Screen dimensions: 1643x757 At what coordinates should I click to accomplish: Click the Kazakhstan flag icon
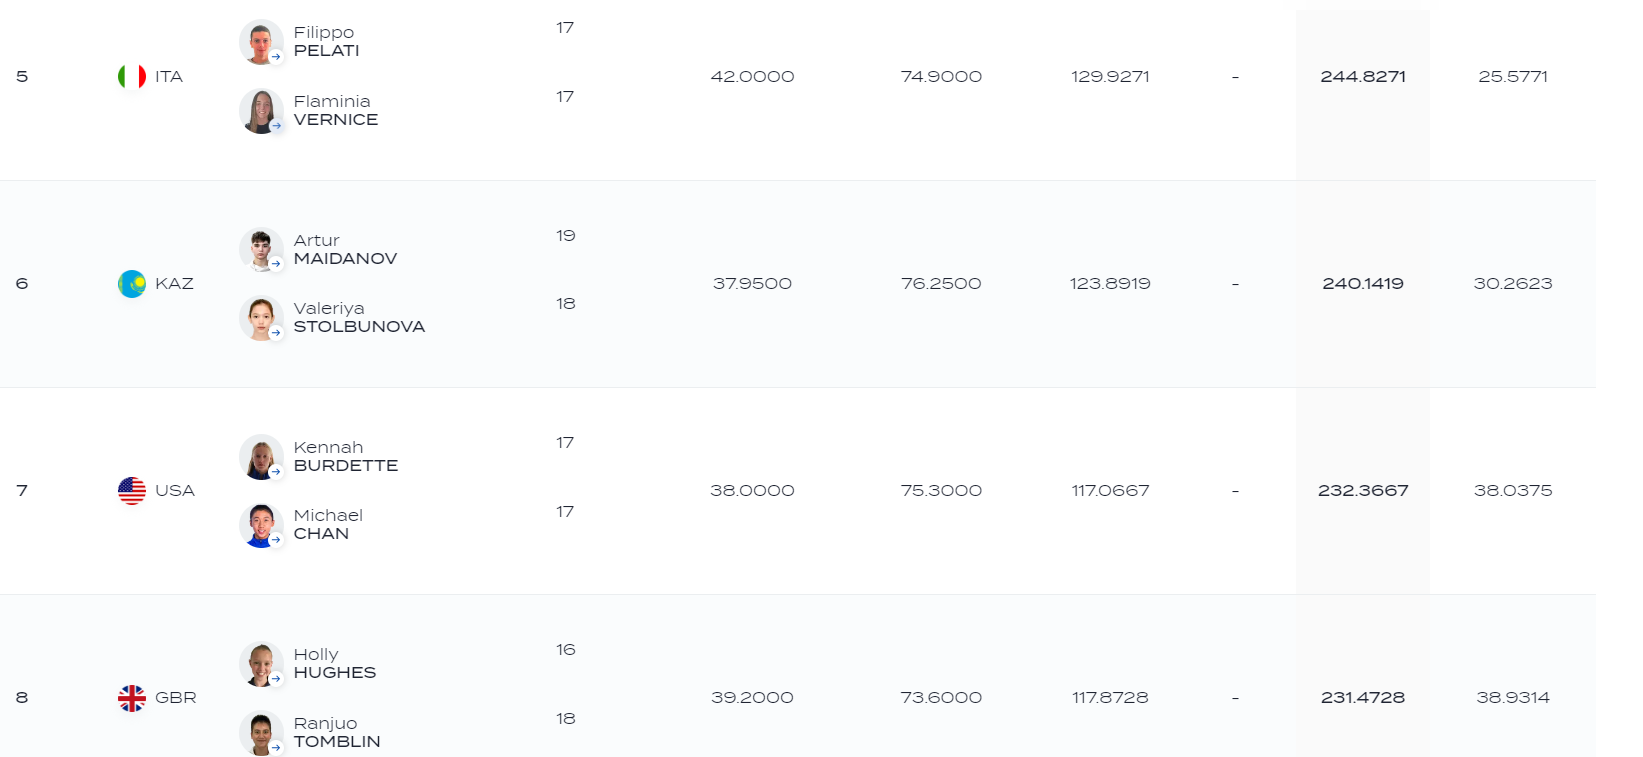point(132,284)
